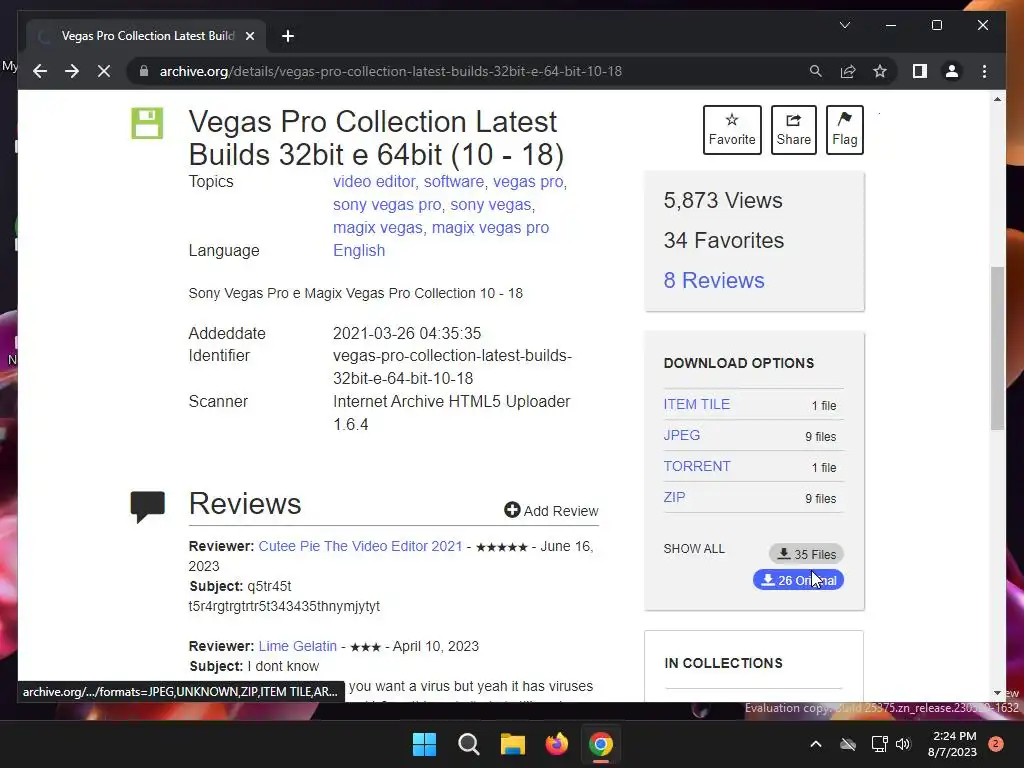1024x768 pixels.
Task: Stop loading the page with X button
Action: click(104, 71)
